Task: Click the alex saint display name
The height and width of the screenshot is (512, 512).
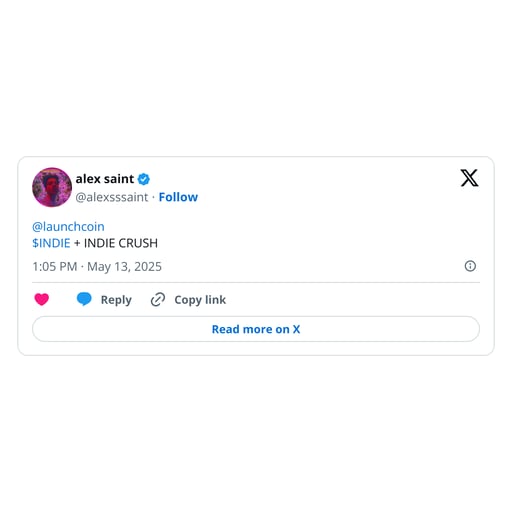Action: pyautogui.click(x=105, y=179)
